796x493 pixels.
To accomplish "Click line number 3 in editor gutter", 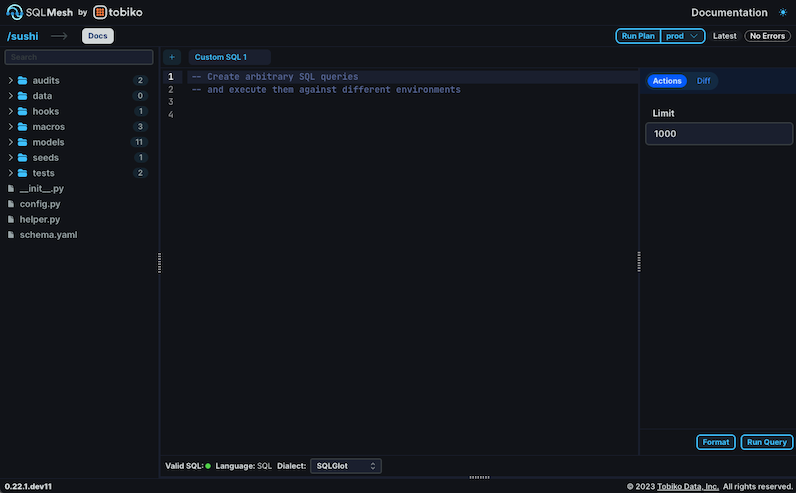I will pos(171,102).
